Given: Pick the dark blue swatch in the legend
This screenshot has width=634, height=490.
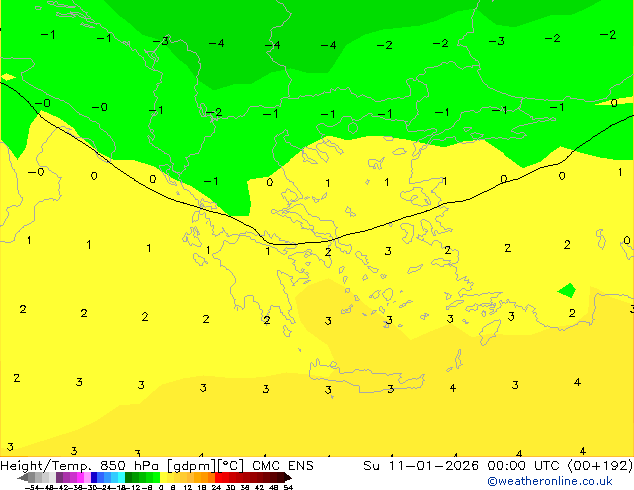Looking at the screenshot, I should coord(94,477).
